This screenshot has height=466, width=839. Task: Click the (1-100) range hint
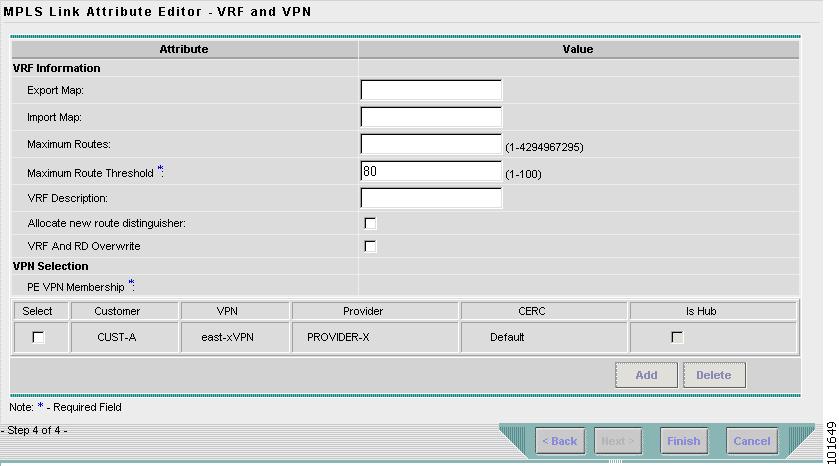pyautogui.click(x=523, y=174)
